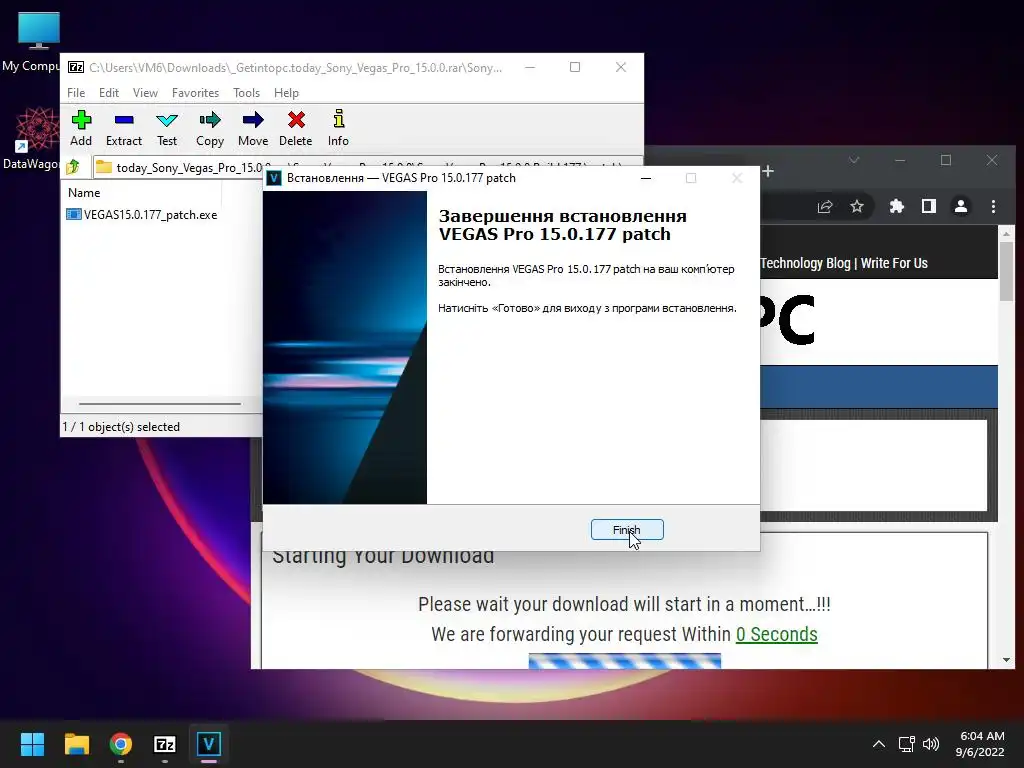The height and width of the screenshot is (768, 1024).
Task: Open the File menu in 7-Zip
Action: [x=76, y=93]
